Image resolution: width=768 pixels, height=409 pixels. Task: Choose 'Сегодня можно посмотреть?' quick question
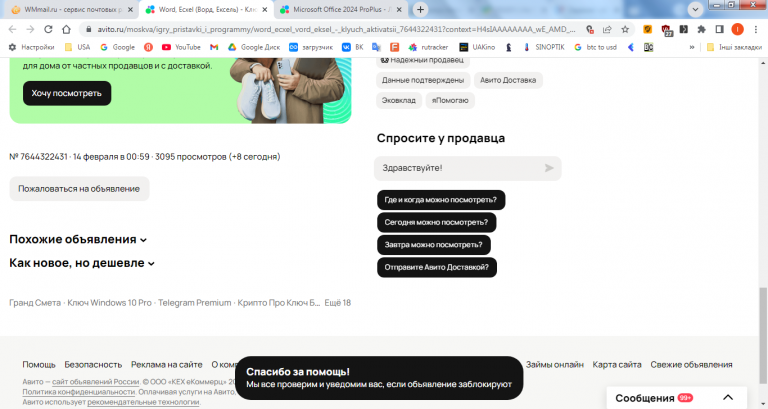[x=436, y=222]
